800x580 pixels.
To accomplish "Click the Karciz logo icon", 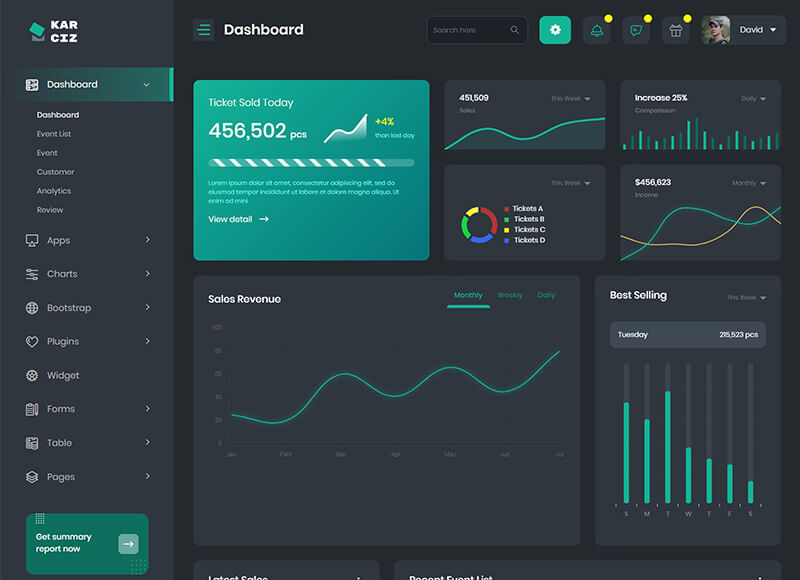I will (x=37, y=31).
